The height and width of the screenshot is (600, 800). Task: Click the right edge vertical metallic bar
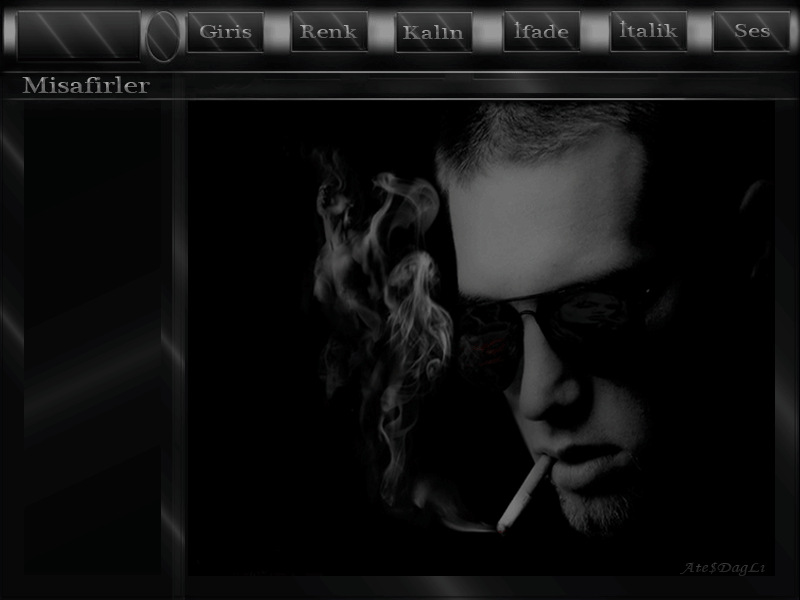click(788, 340)
